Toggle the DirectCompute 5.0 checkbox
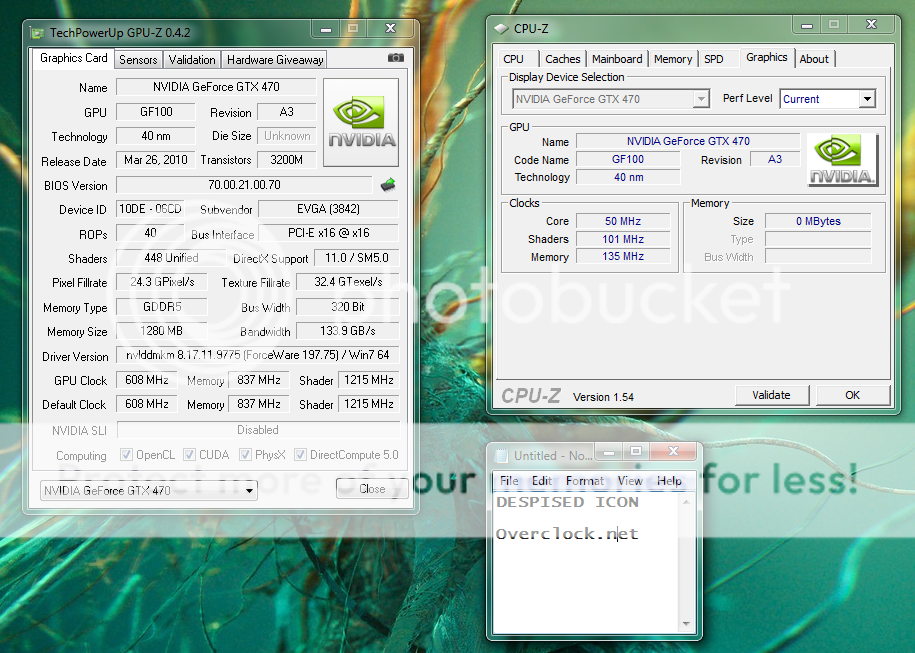The height and width of the screenshot is (653, 915). coord(300,455)
